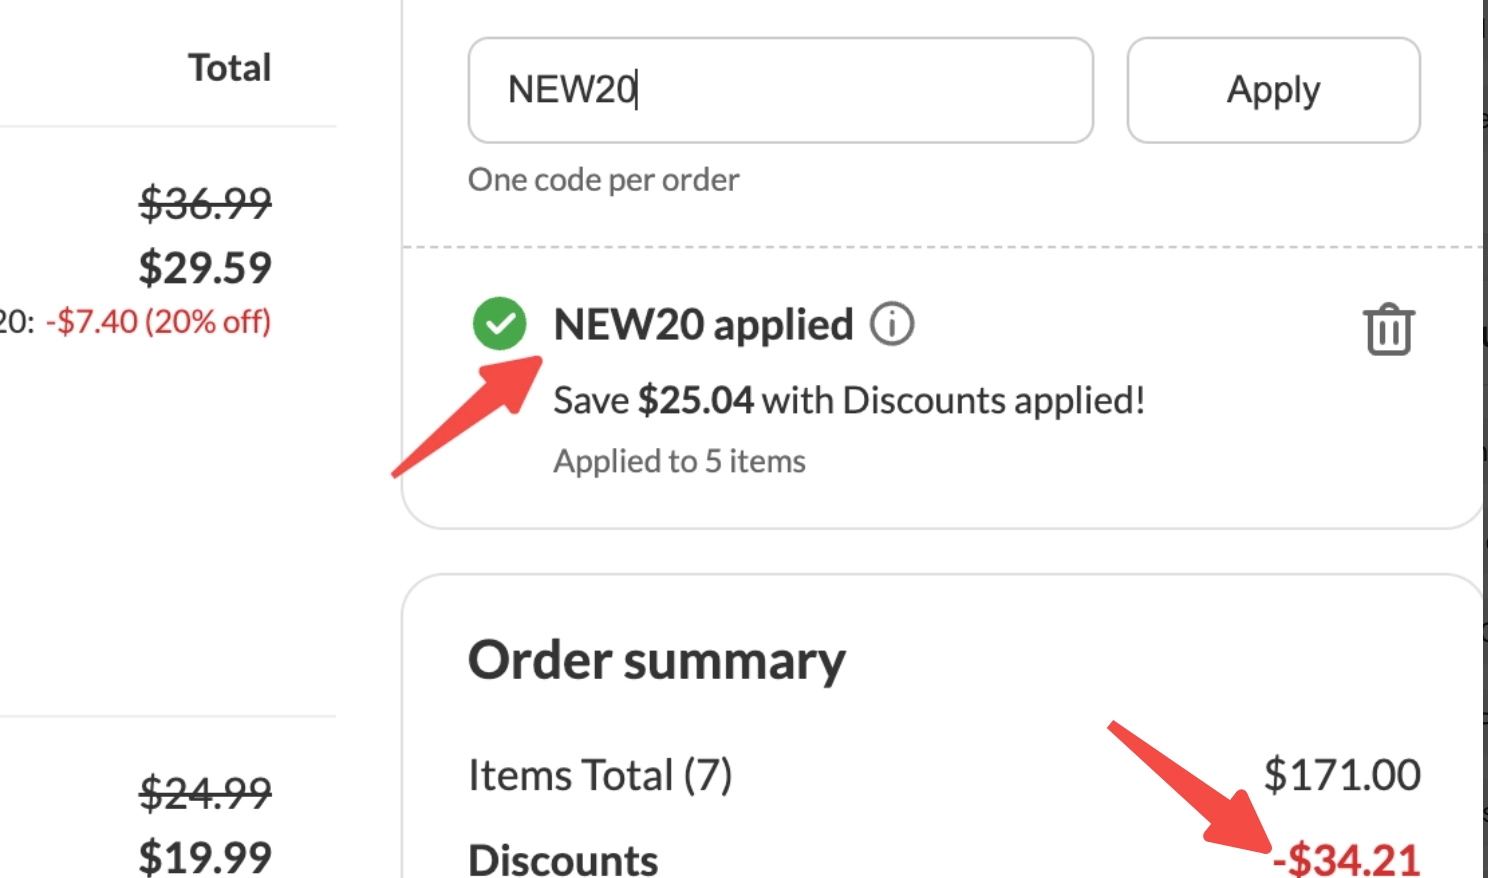Select the Total column header
This screenshot has height=878, width=1488.
pyautogui.click(x=227, y=66)
